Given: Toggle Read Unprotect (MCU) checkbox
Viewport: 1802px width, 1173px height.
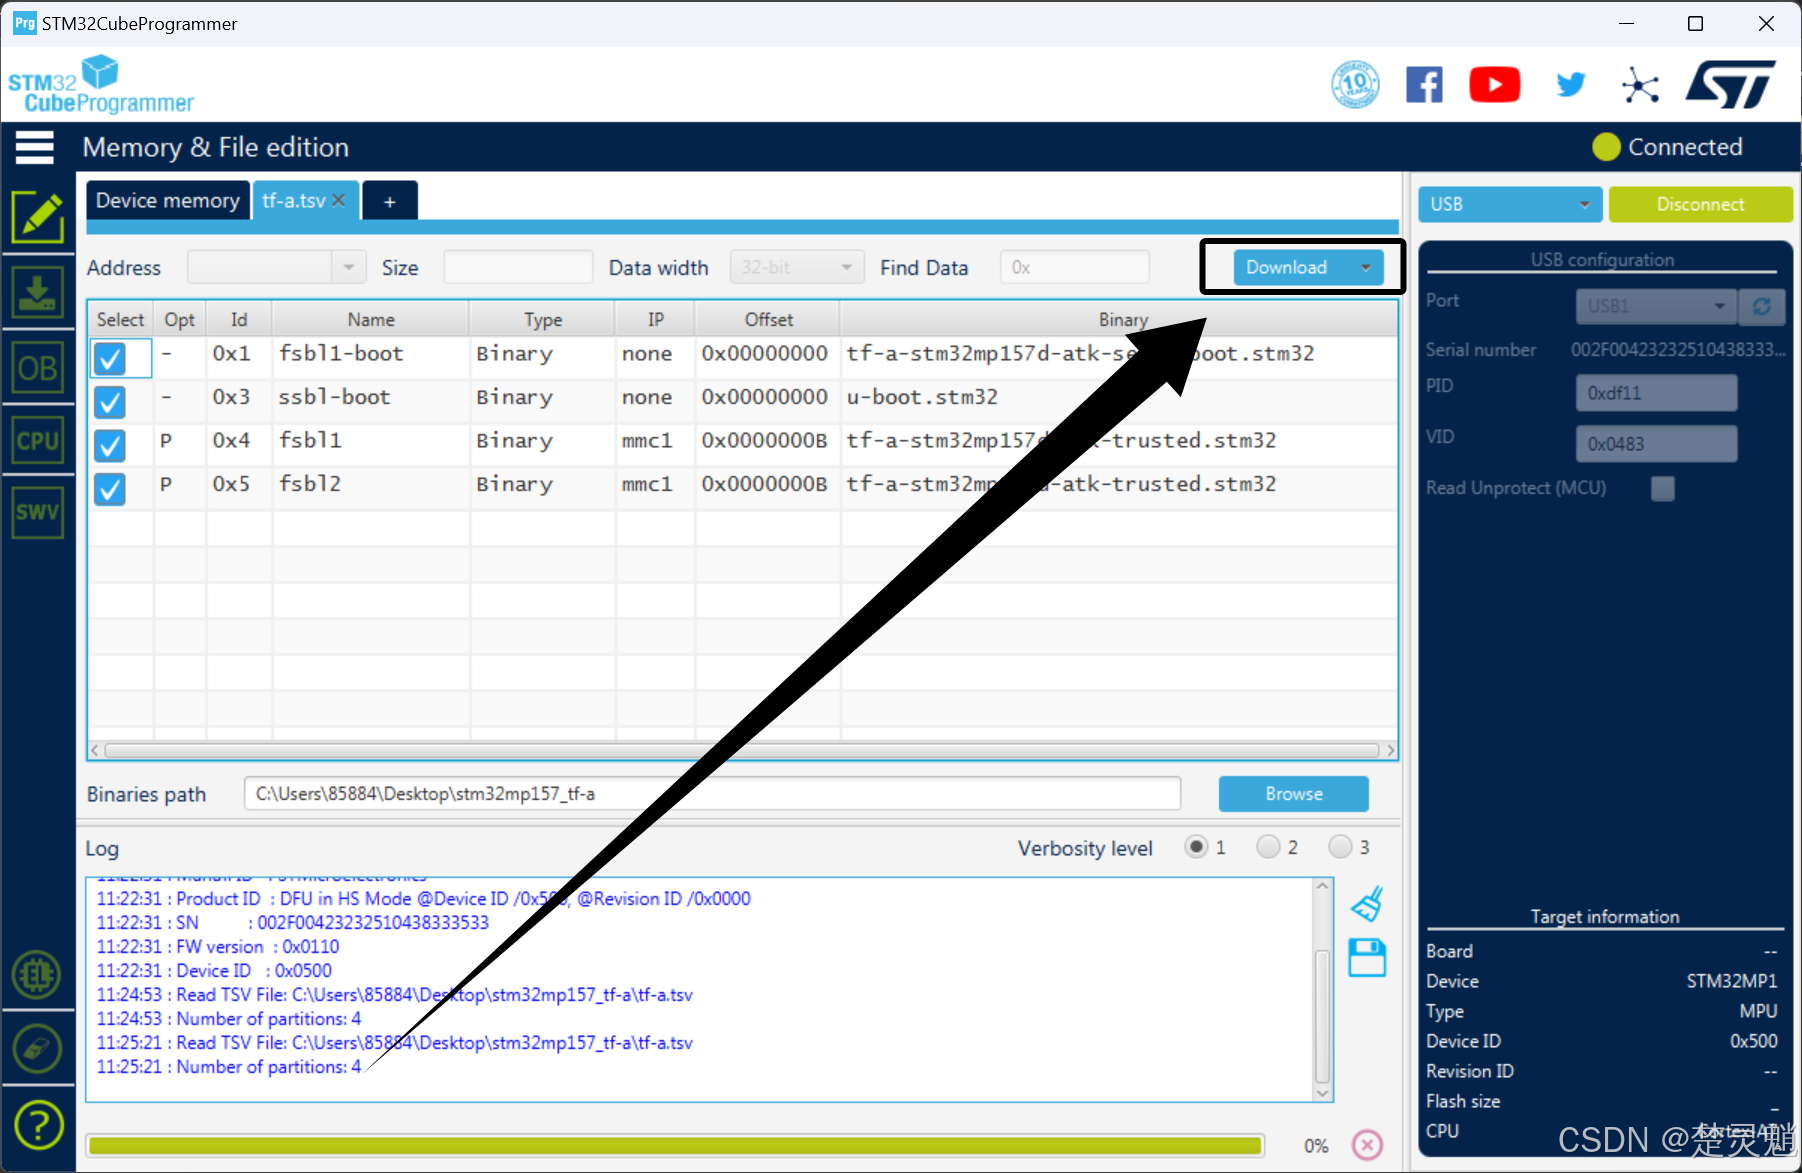Looking at the screenshot, I should coord(1662,488).
